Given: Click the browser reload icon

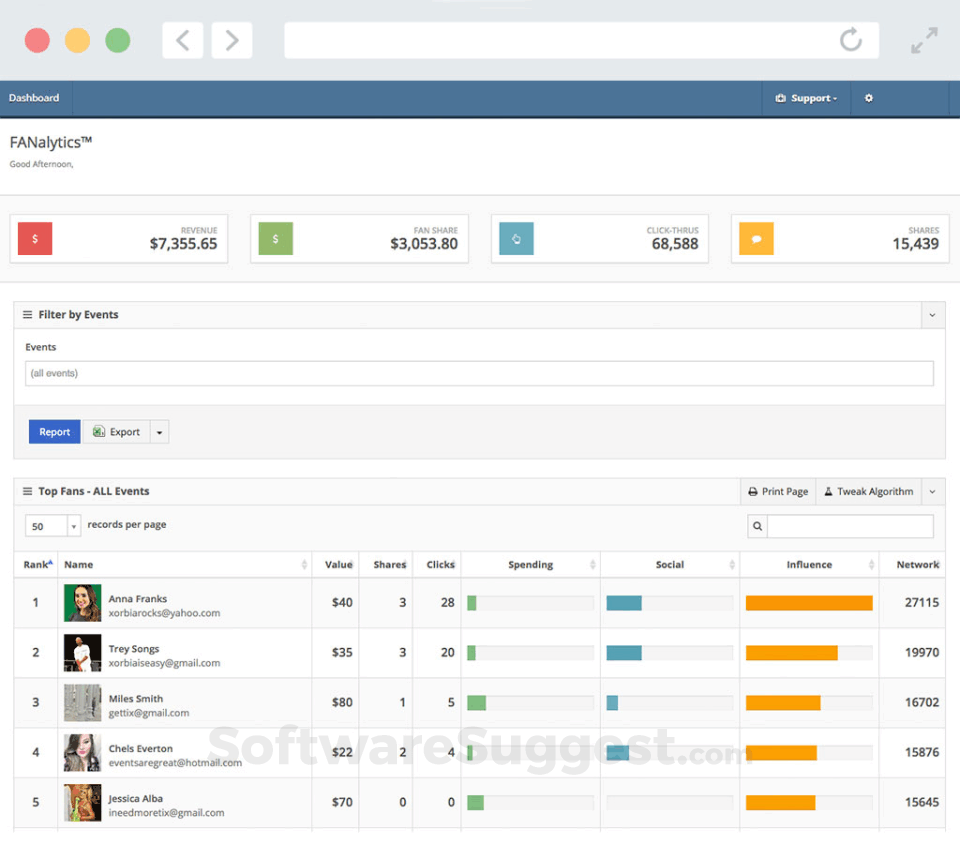Looking at the screenshot, I should pyautogui.click(x=850, y=40).
